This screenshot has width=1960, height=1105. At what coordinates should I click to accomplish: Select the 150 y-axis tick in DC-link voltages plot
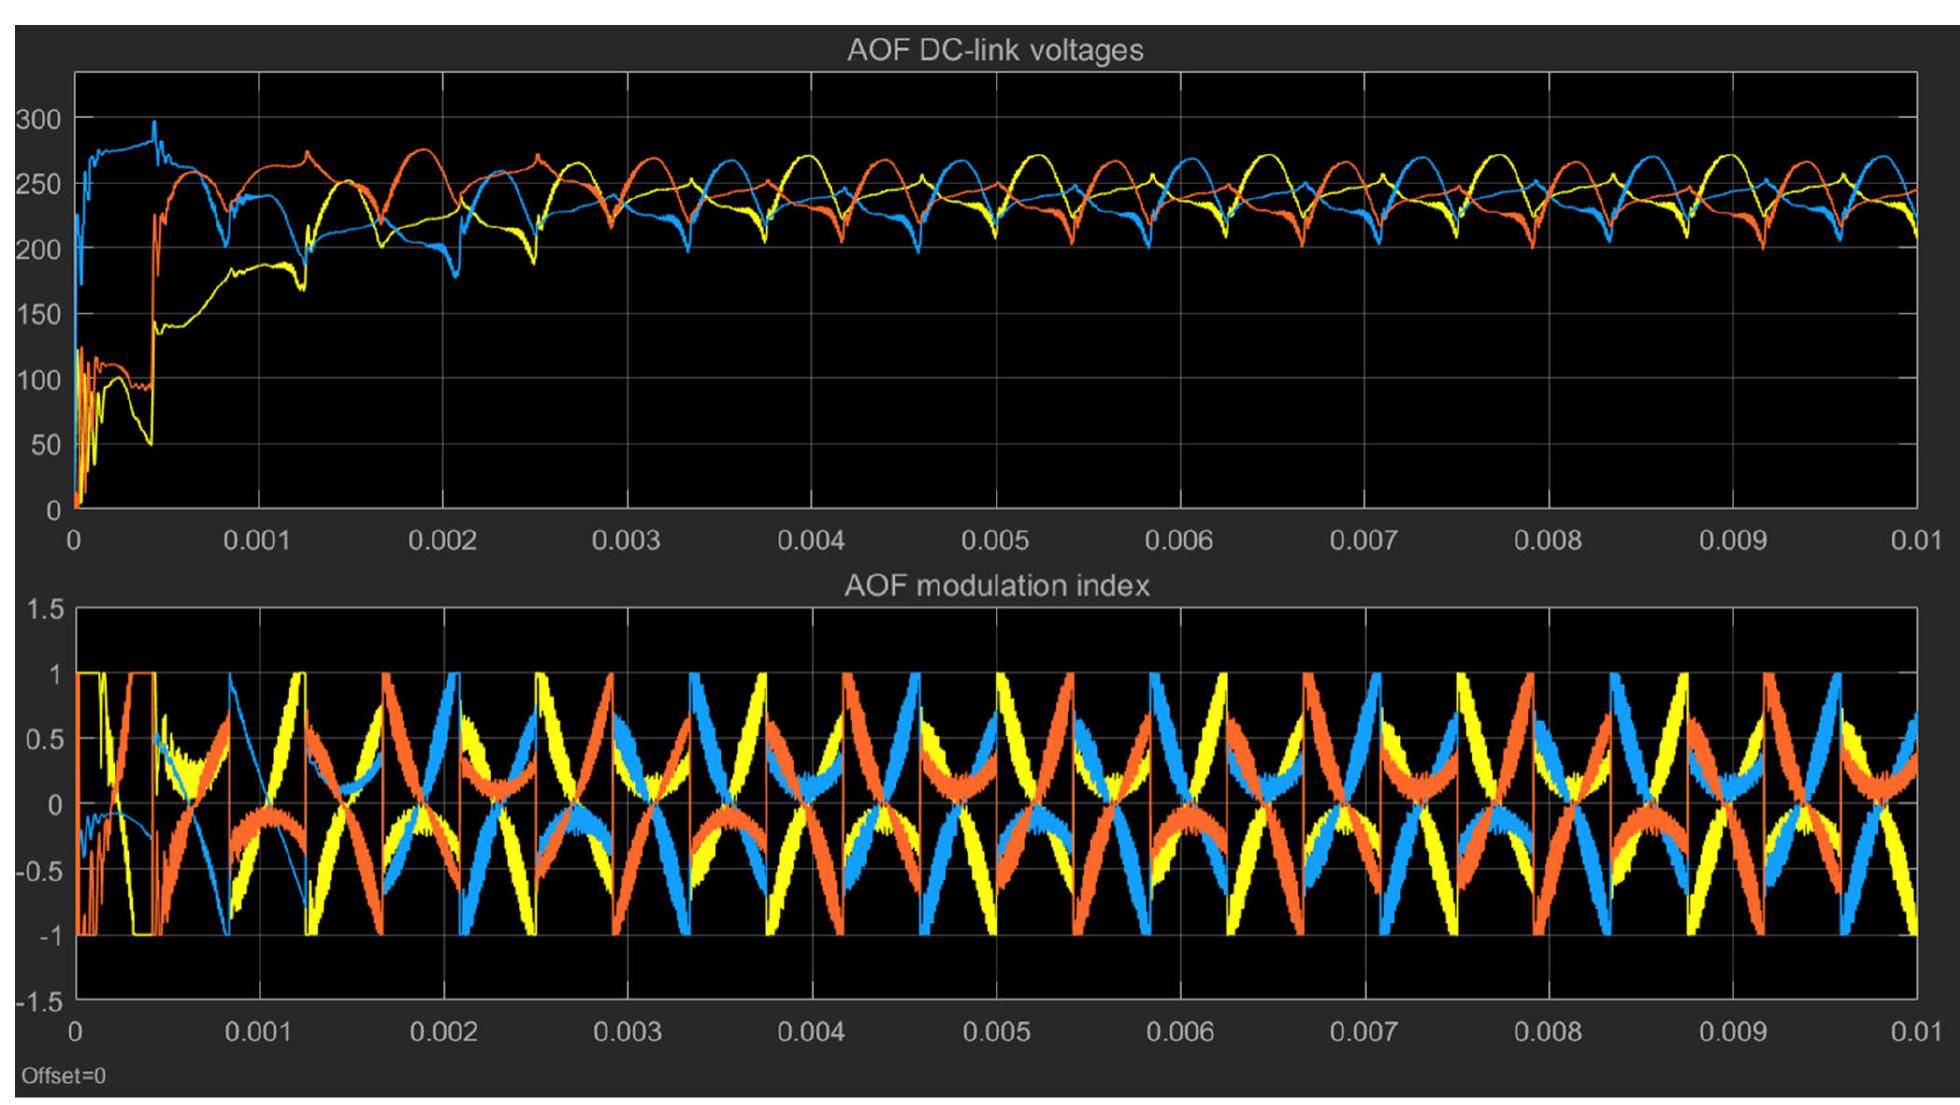39,315
